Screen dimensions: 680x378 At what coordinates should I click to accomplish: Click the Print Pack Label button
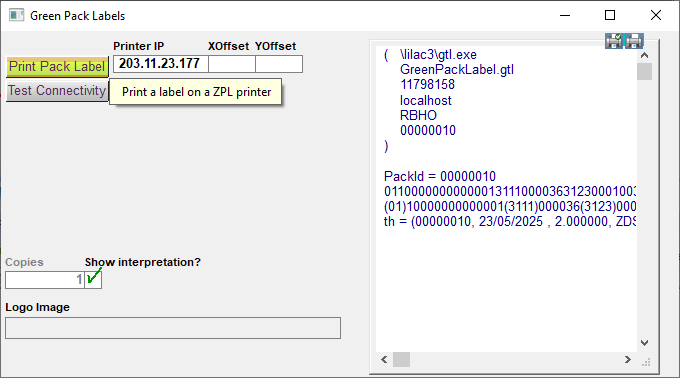click(57, 67)
